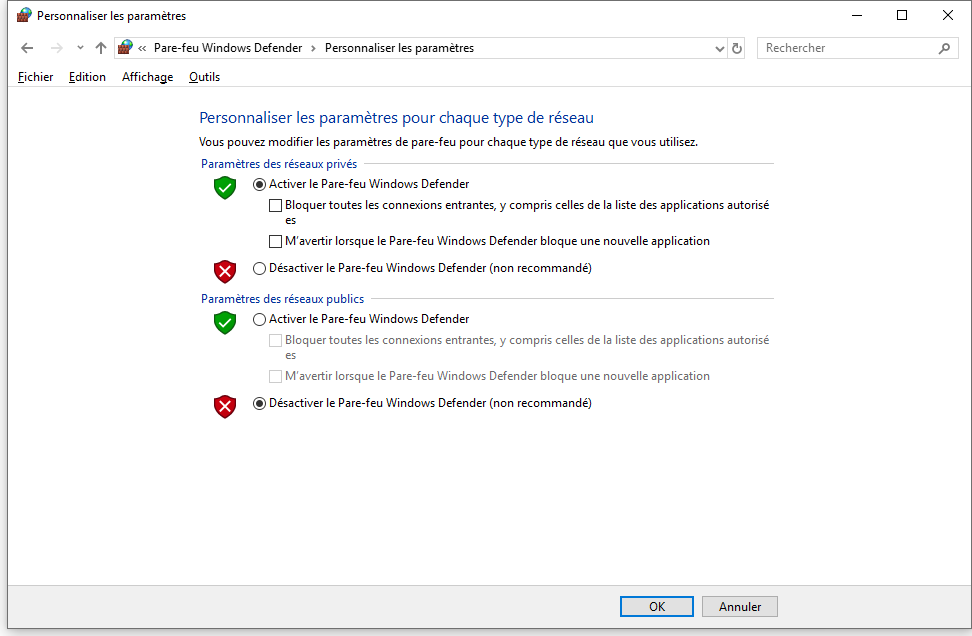Cancel changes with the Annuler button
This screenshot has height=636, width=972.
point(740,606)
